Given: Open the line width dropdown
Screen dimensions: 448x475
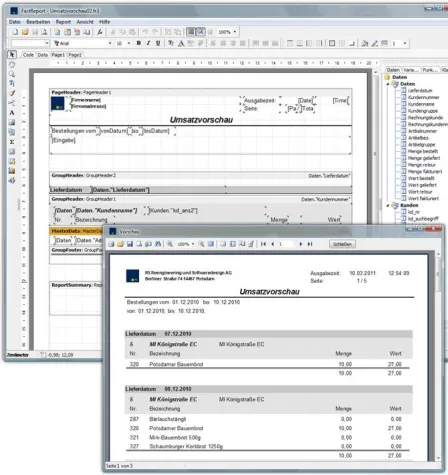Looking at the screenshot, I should point(405,43).
